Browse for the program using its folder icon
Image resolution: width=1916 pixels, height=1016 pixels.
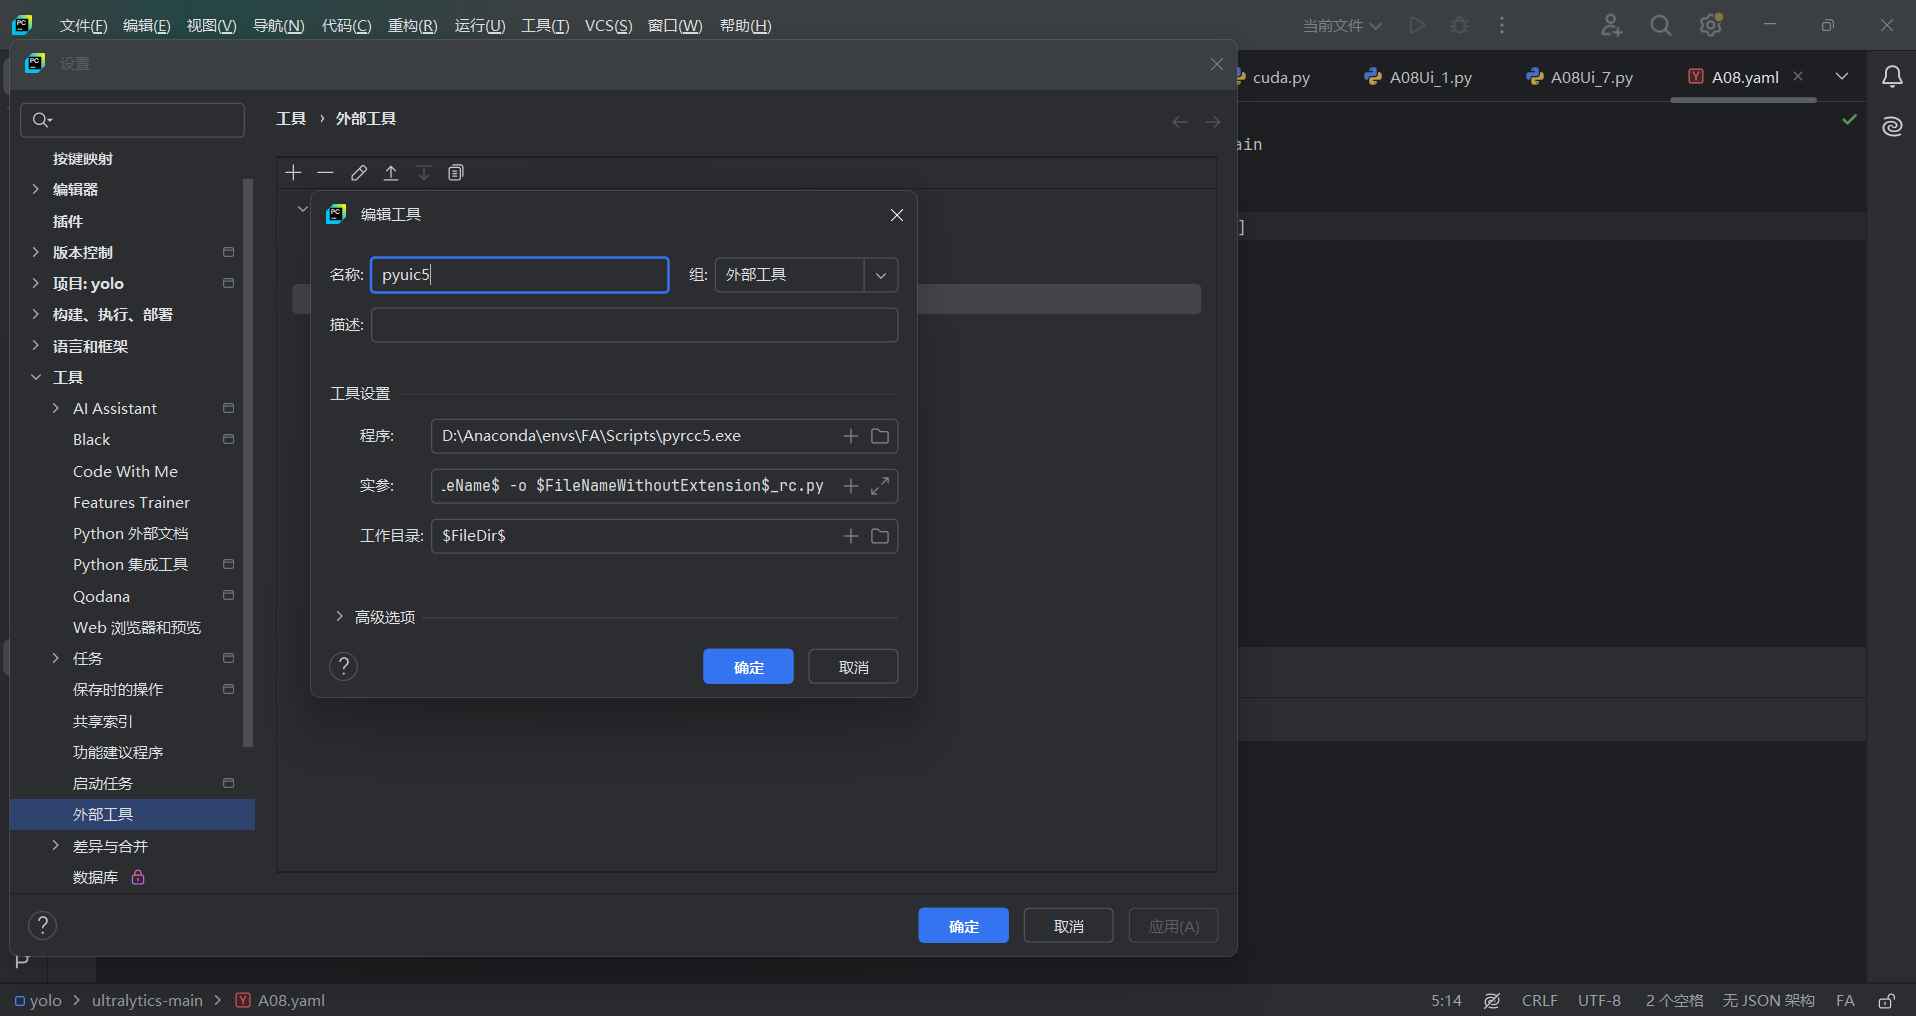click(880, 436)
